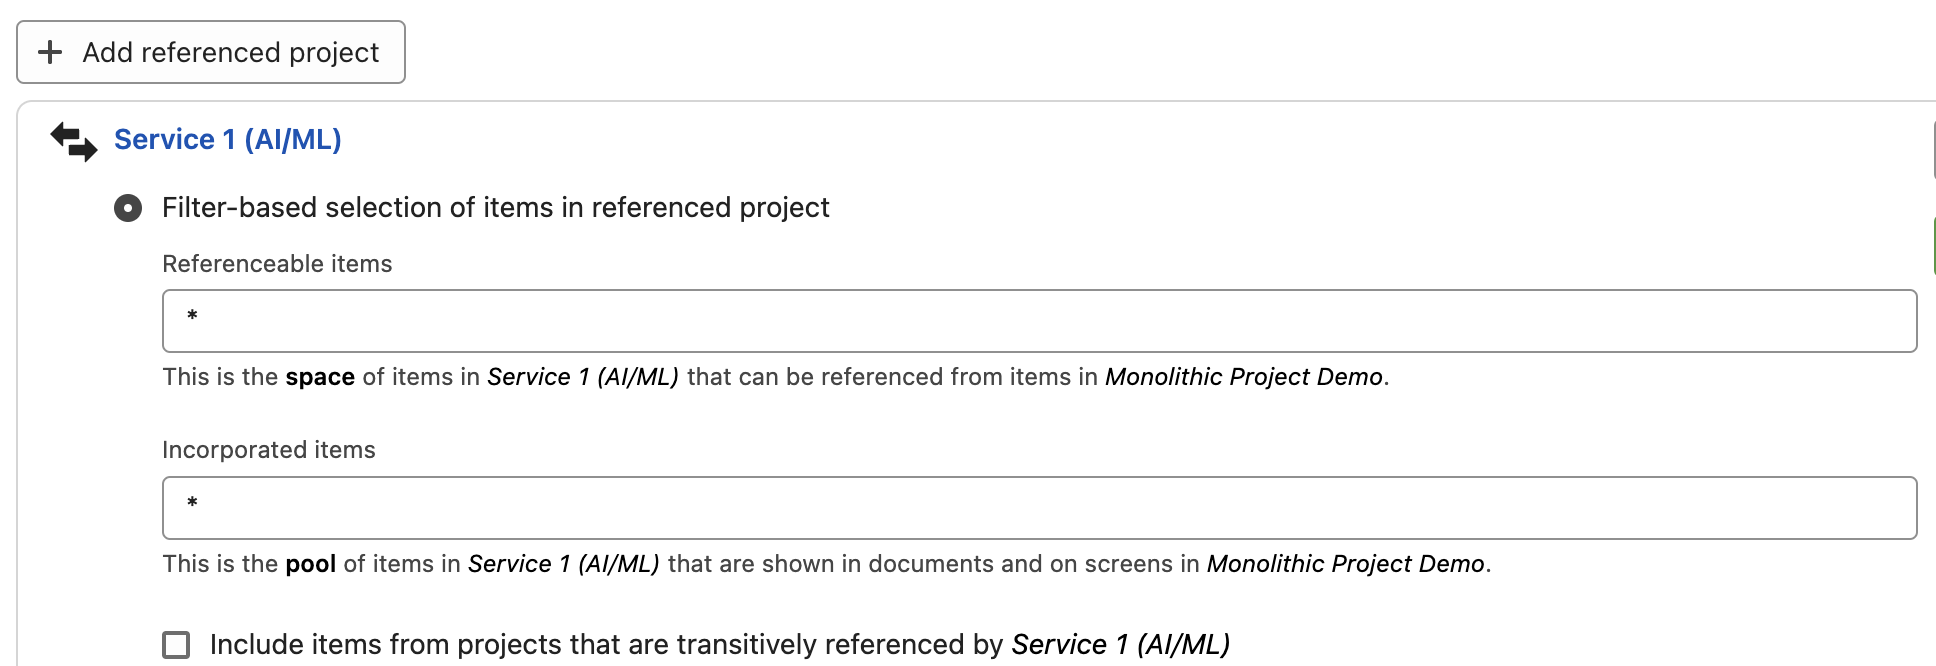
Task: Click the bidirectional arrows icon beside Service 1
Action: click(74, 141)
